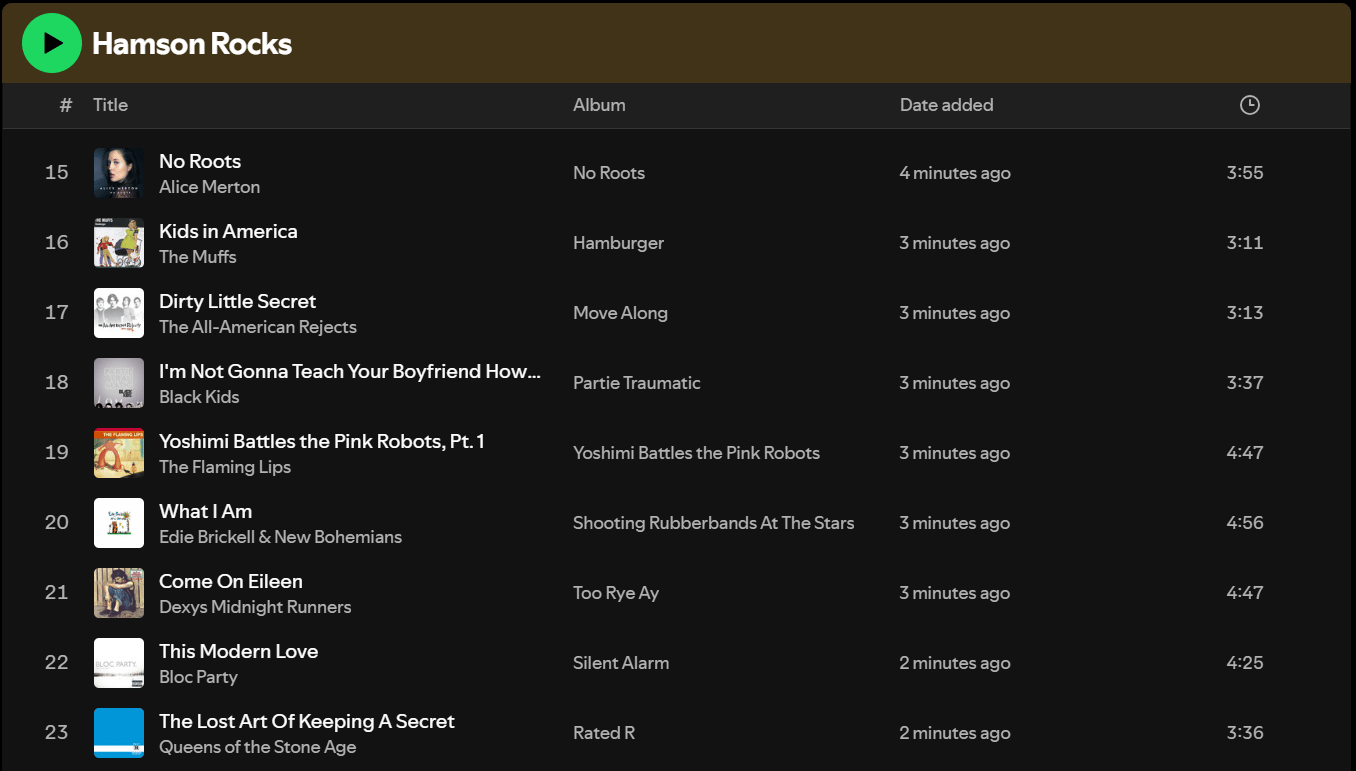Go to the Too Rye Ay album
The width and height of the screenshot is (1356, 771).
616,593
